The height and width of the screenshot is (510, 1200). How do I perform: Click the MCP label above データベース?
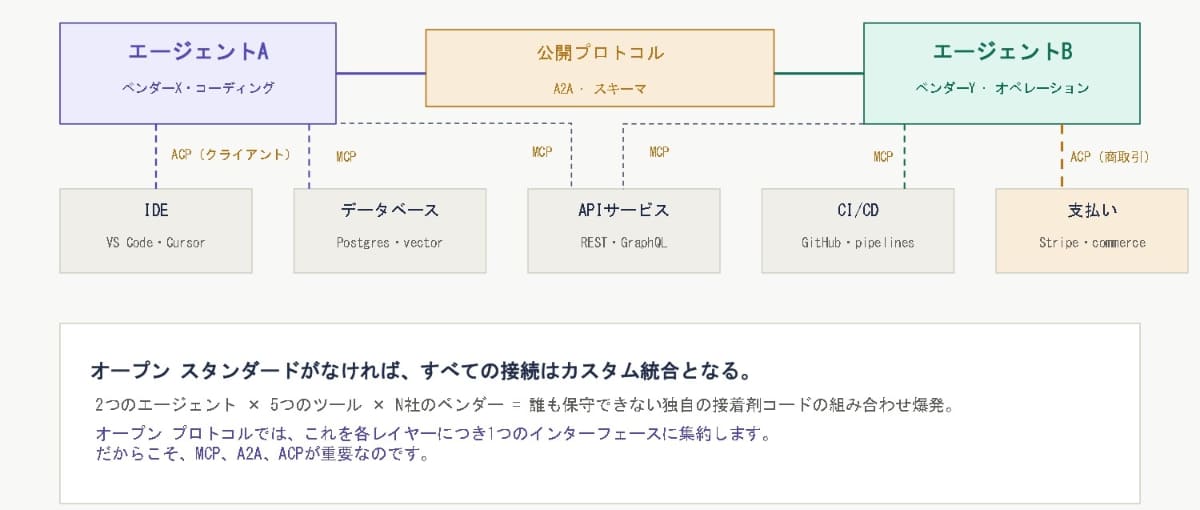(346, 156)
